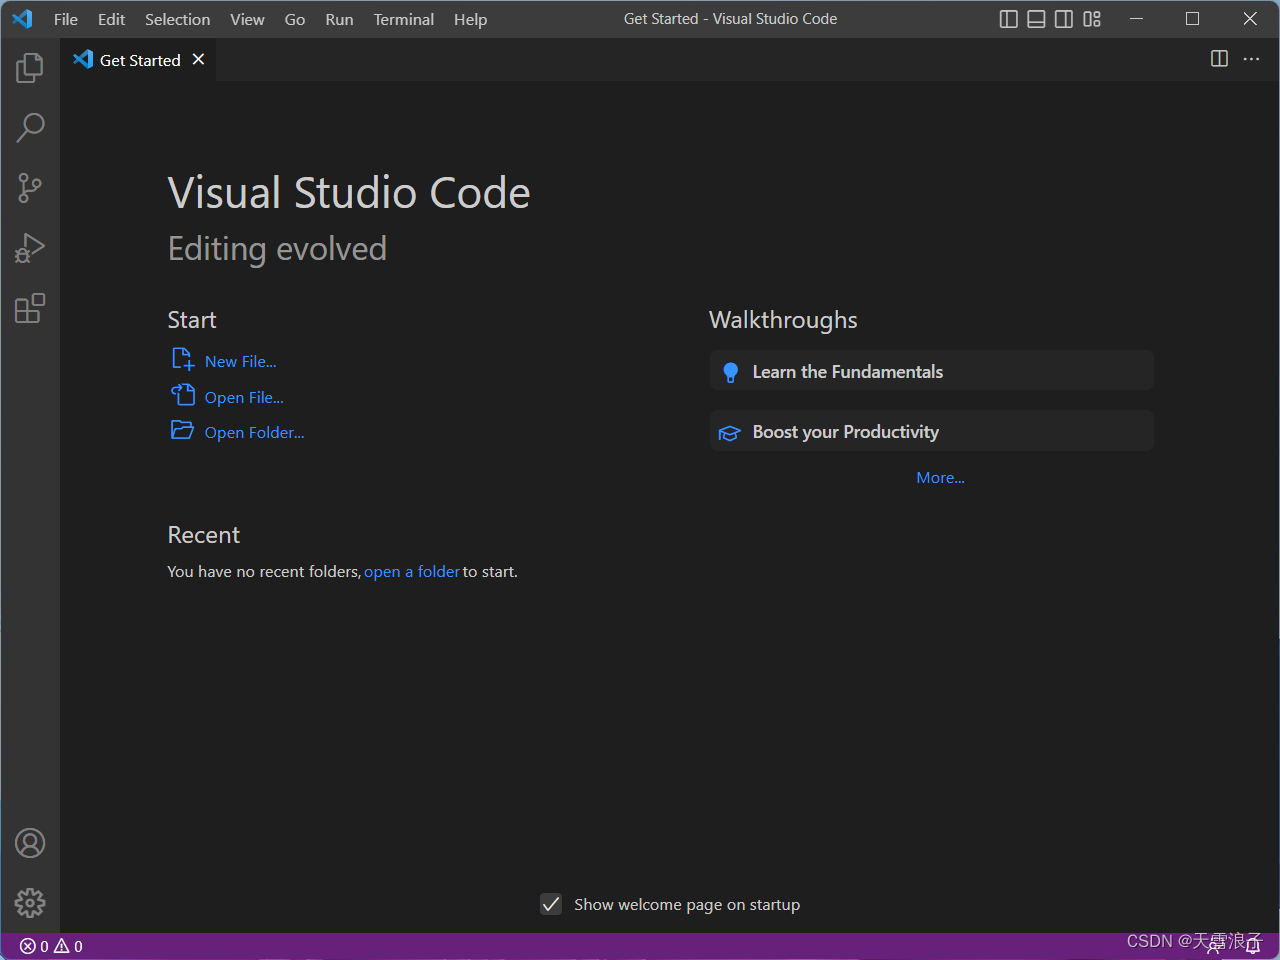Image resolution: width=1280 pixels, height=960 pixels.
Task: Click the lightbulb icon of Learn the Fundamentals
Action: (731, 372)
